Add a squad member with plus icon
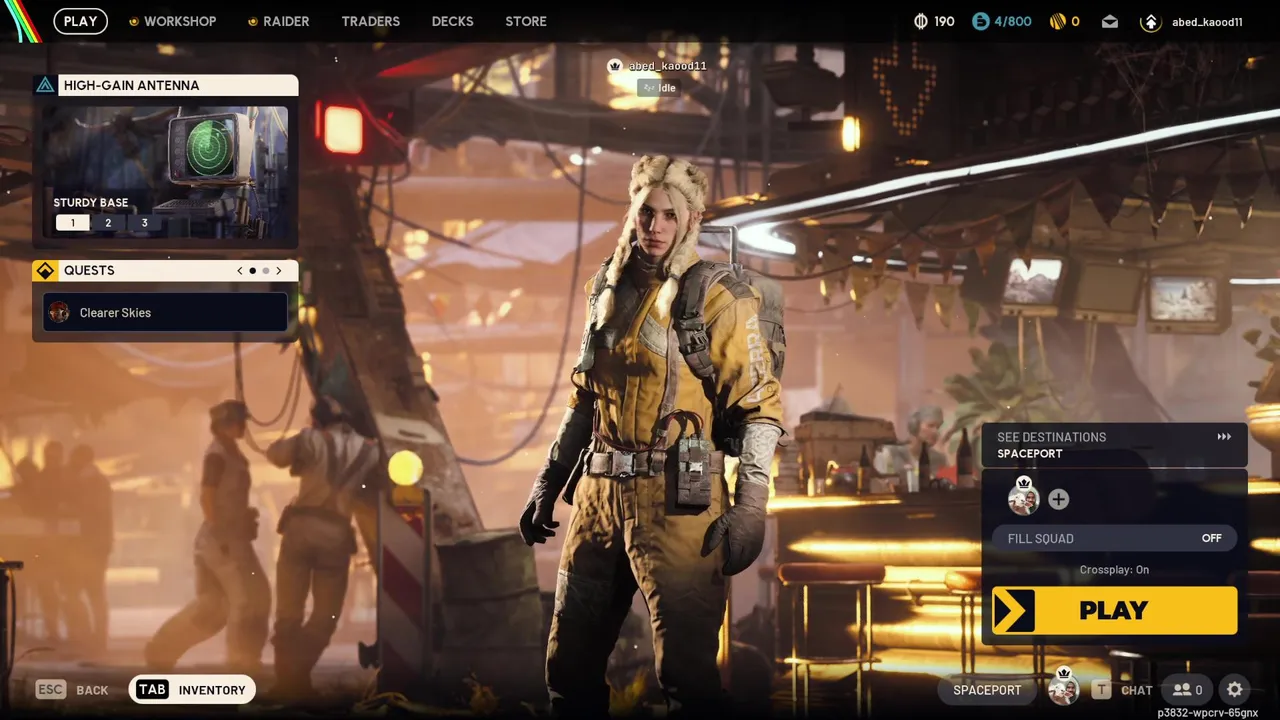This screenshot has width=1280, height=720. point(1059,499)
